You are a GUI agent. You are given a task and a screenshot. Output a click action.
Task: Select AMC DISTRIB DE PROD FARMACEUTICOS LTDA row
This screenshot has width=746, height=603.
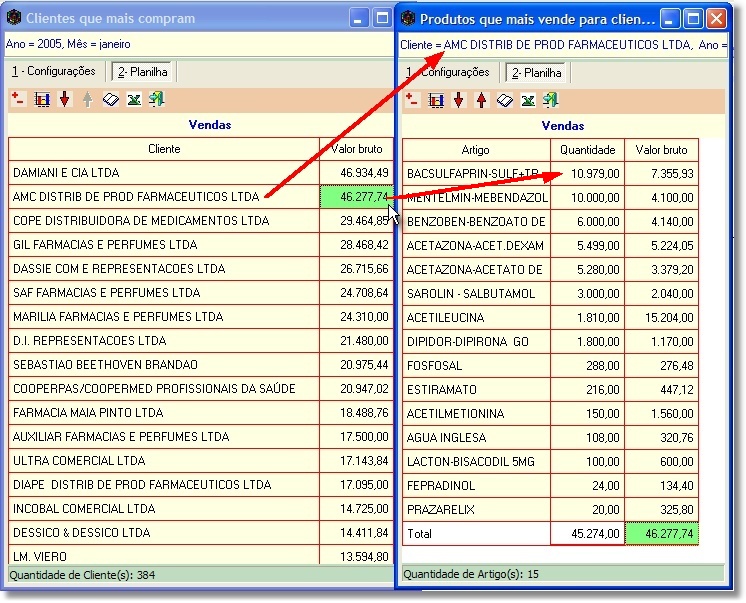[x=164, y=197]
